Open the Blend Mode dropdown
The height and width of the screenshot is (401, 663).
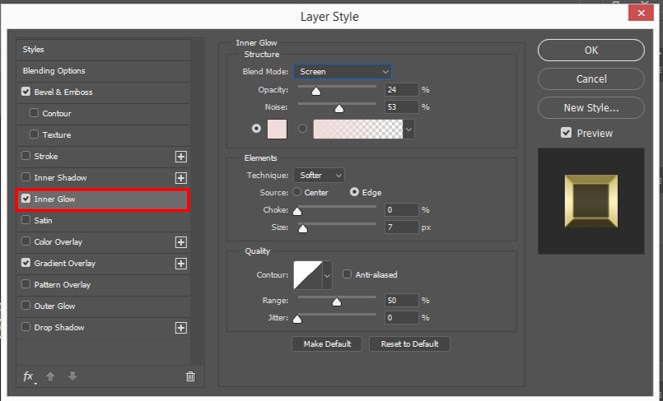pos(343,72)
